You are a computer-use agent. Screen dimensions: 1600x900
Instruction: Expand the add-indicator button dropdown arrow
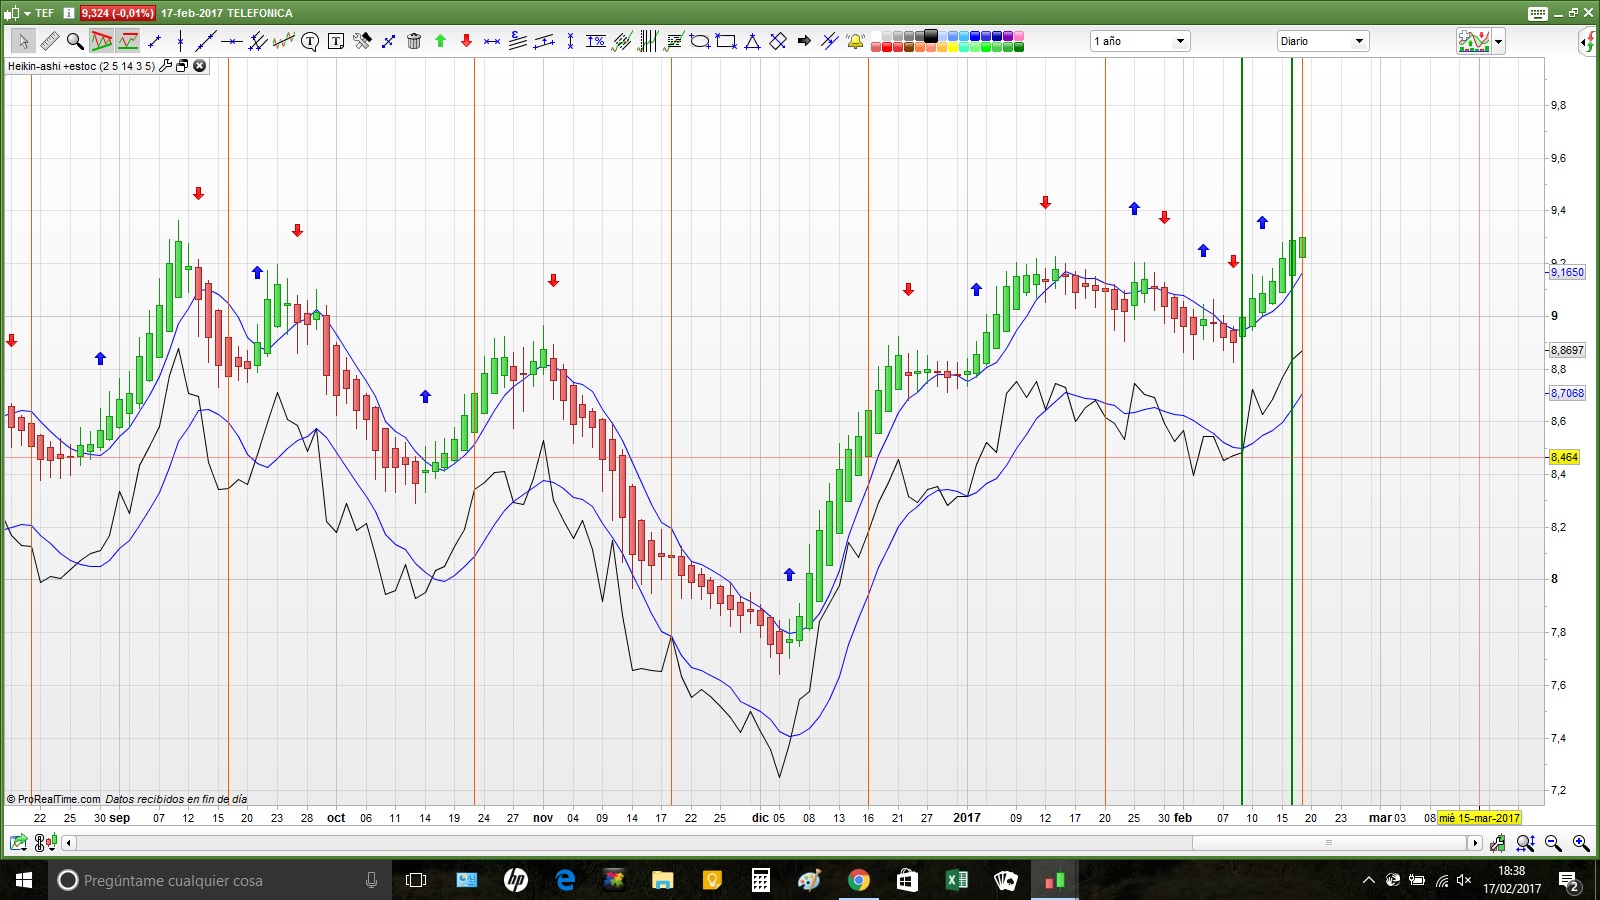click(1498, 42)
